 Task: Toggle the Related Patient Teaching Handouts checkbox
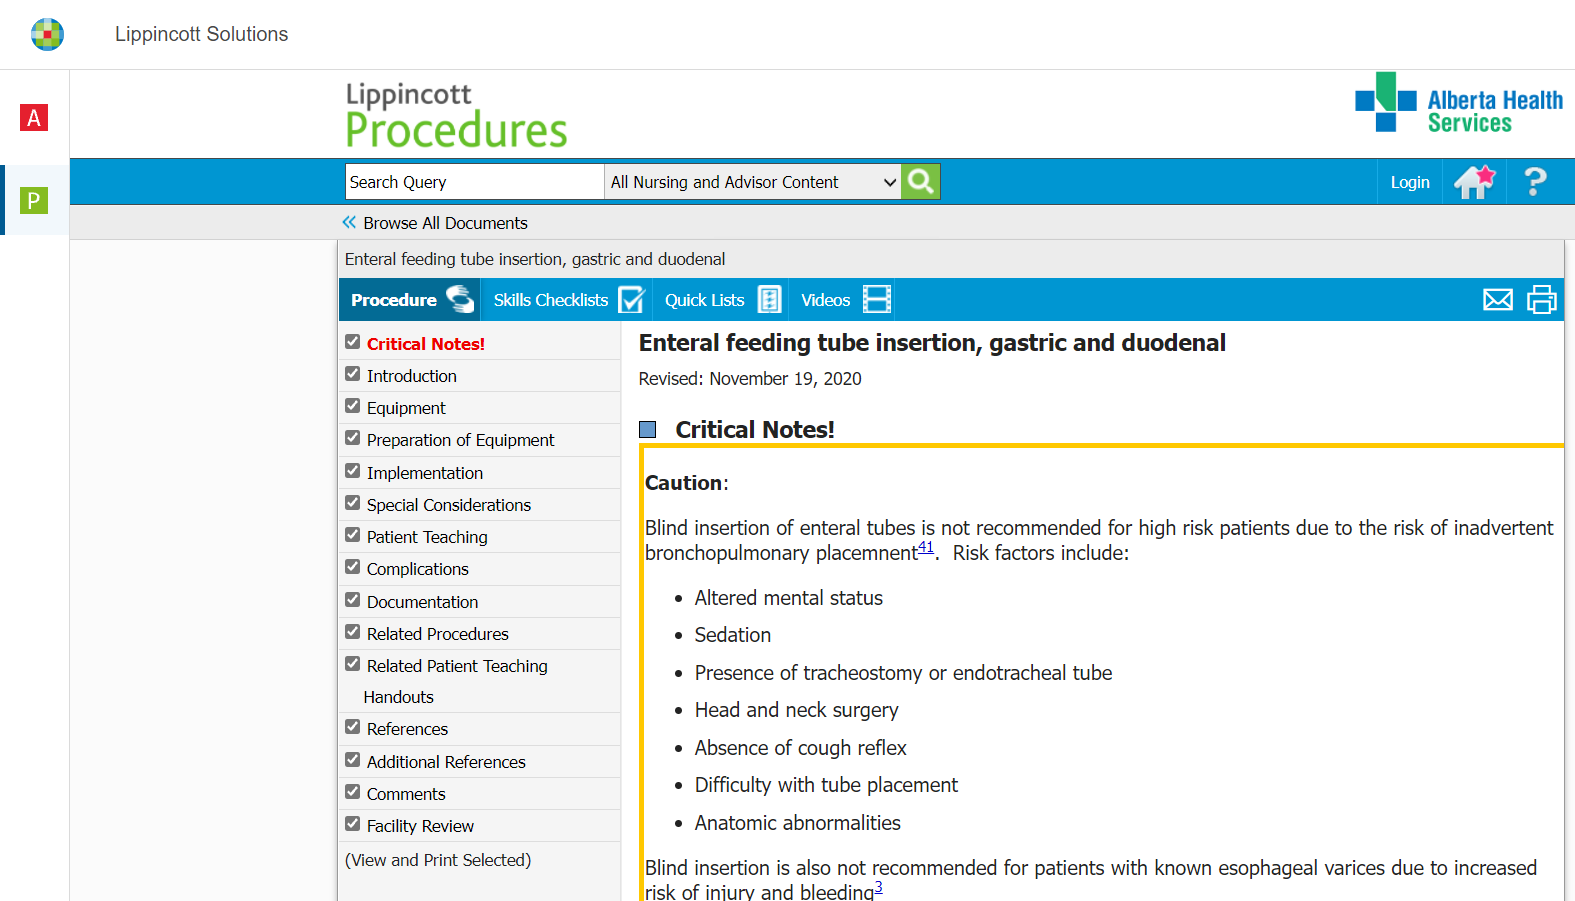(353, 664)
